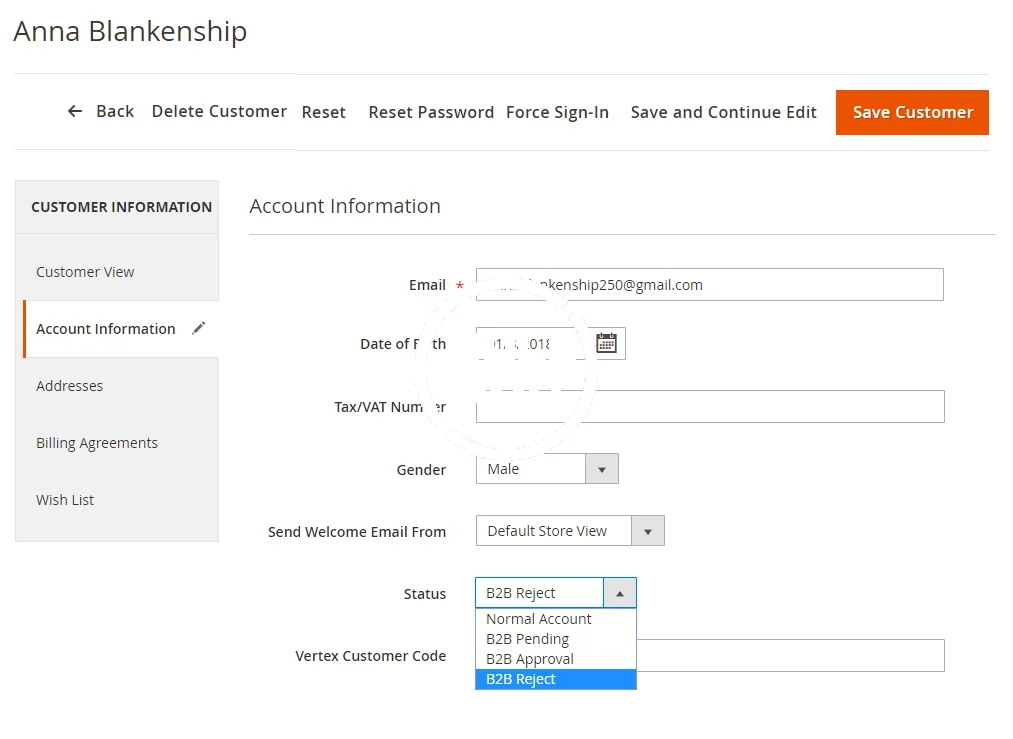Select highlighted B2B Reject option
Image resolution: width=1013 pixels, height=739 pixels.
(521, 679)
